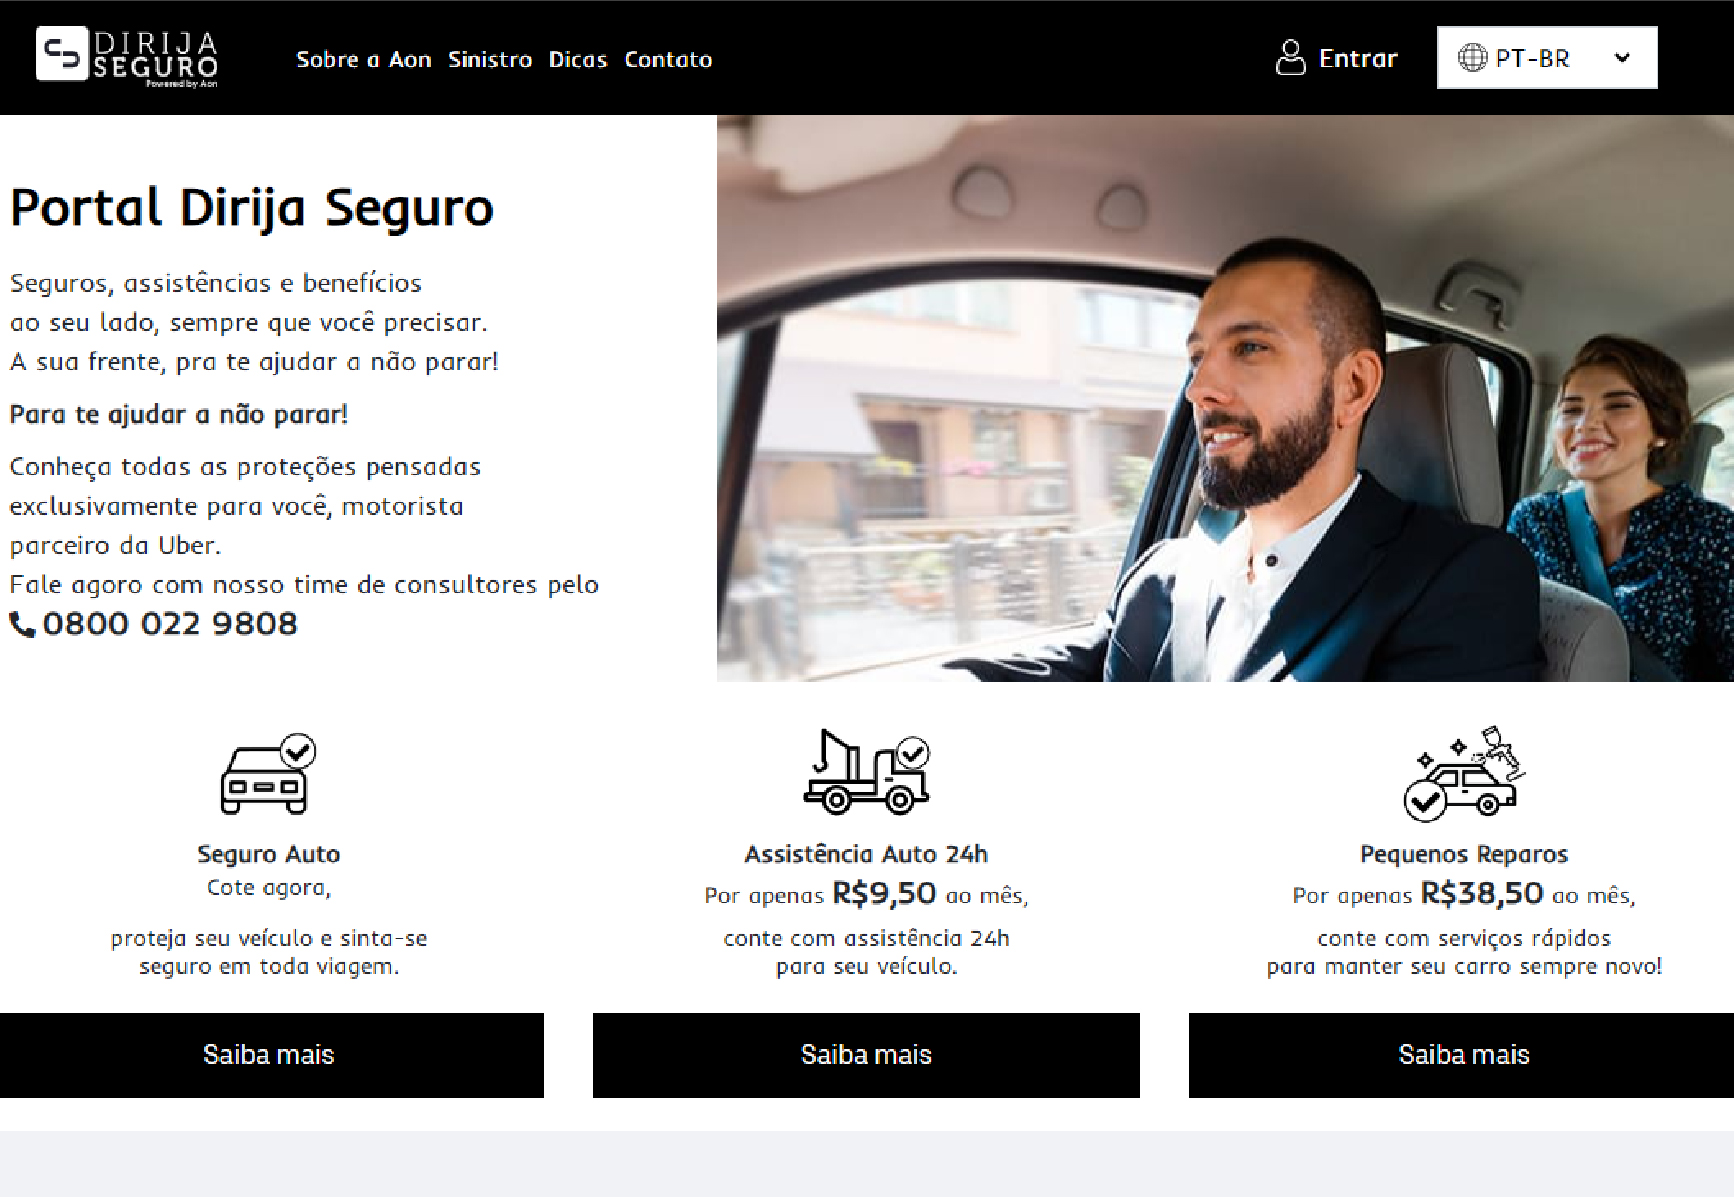Click the Pequenos Reparos spray car icon
1734x1197 pixels.
1464,774
